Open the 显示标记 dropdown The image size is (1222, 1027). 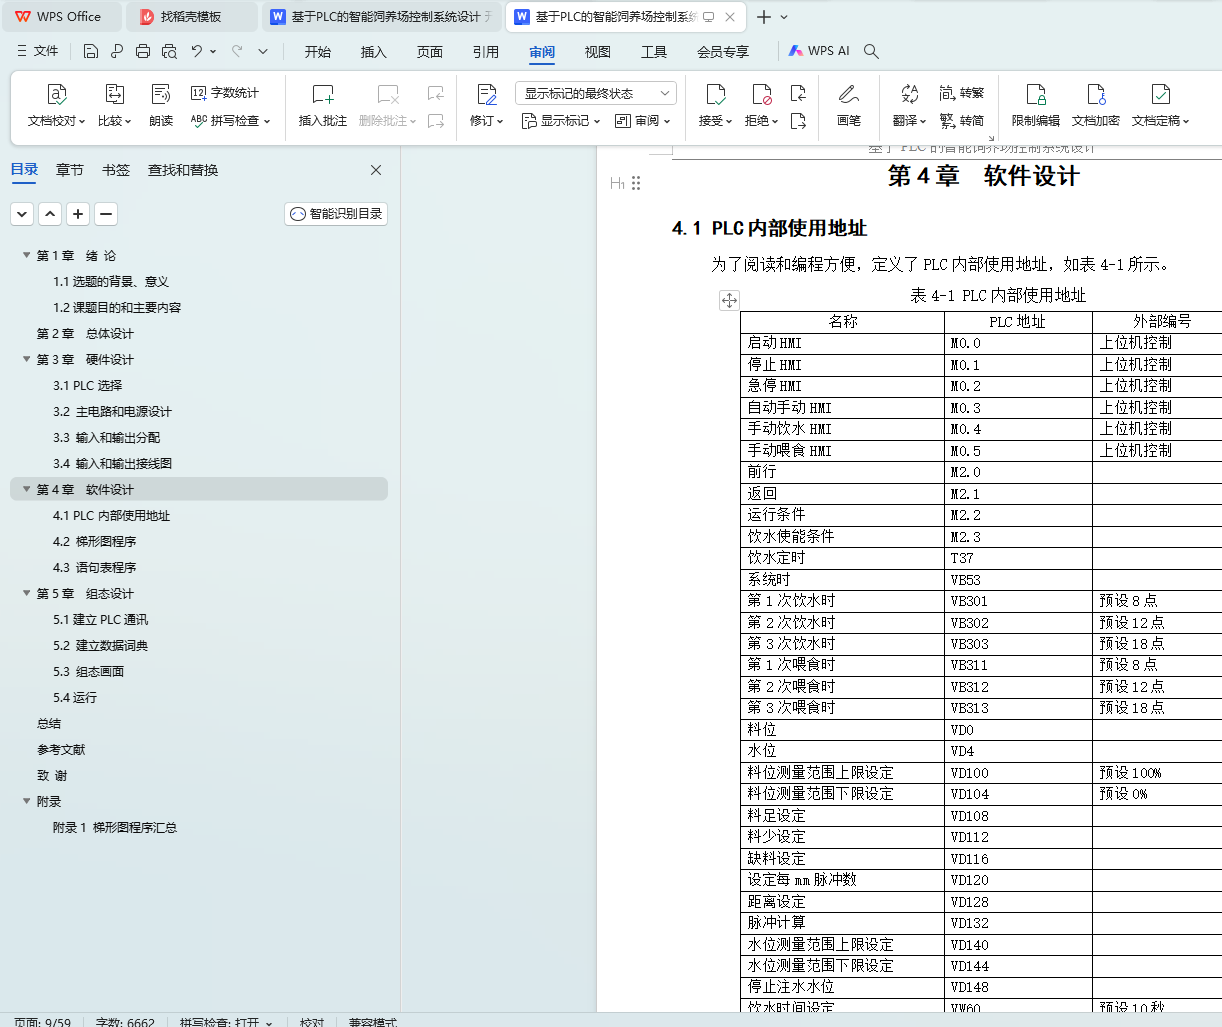click(561, 121)
